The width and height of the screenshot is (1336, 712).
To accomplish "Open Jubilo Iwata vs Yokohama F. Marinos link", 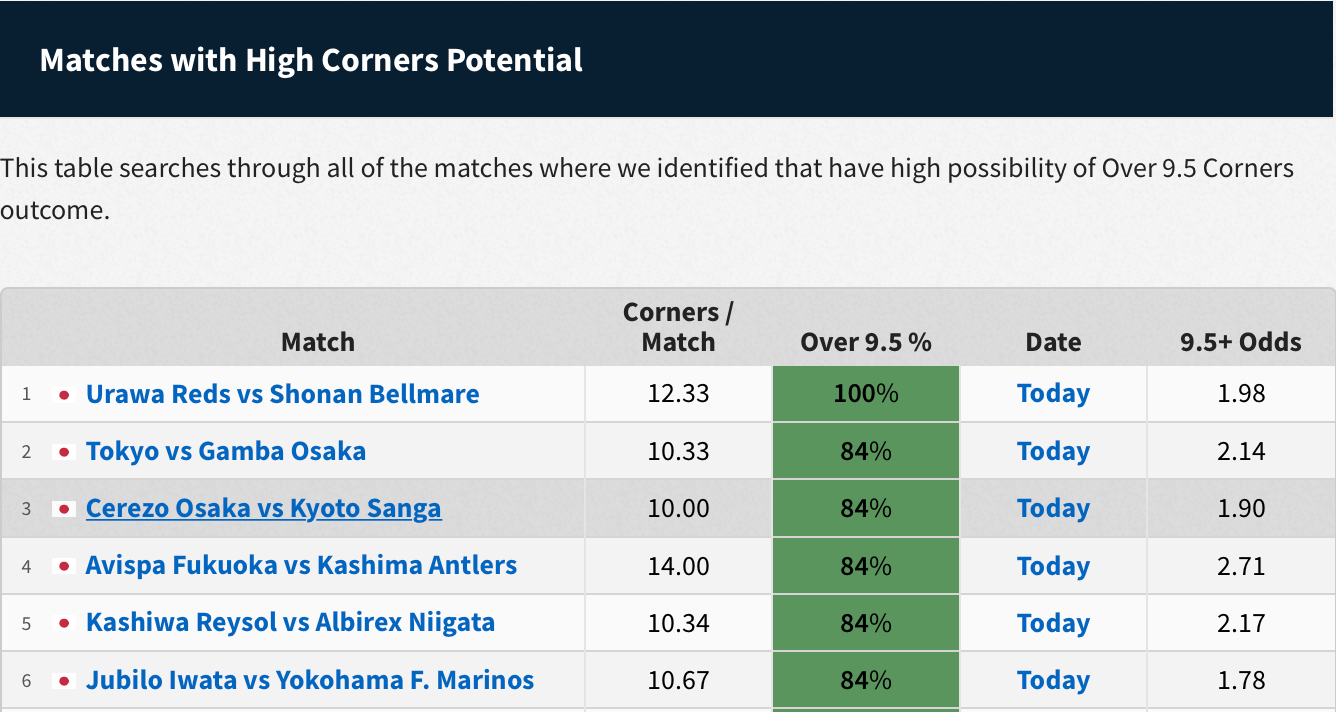I will 309,680.
